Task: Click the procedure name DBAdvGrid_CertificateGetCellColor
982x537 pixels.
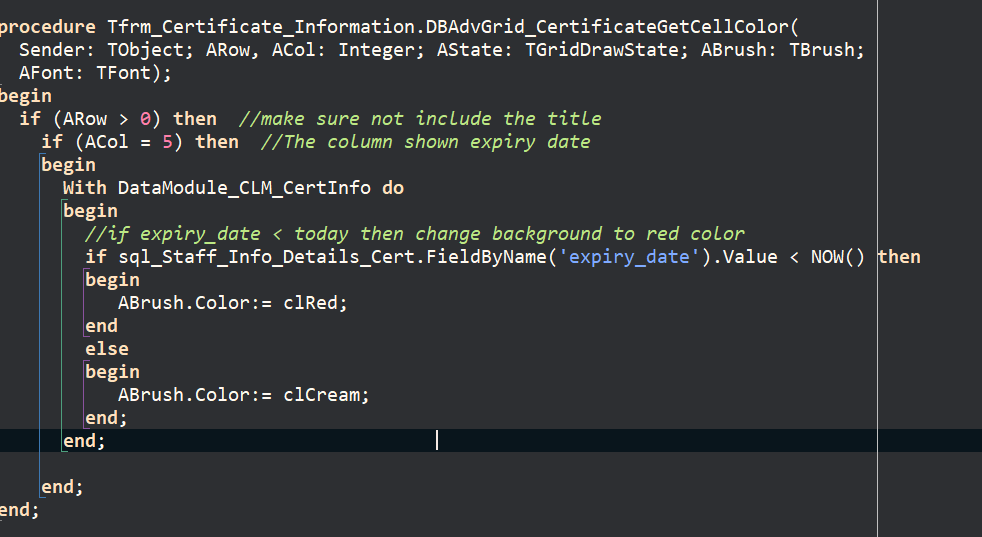Action: point(607,27)
